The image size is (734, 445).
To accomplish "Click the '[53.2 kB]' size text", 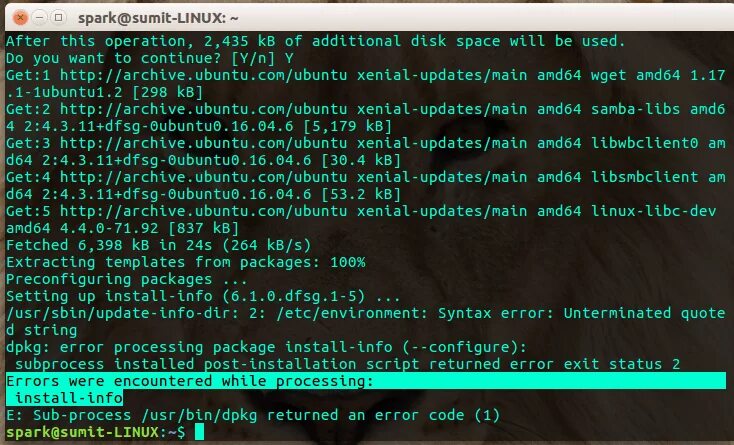I will point(361,194).
